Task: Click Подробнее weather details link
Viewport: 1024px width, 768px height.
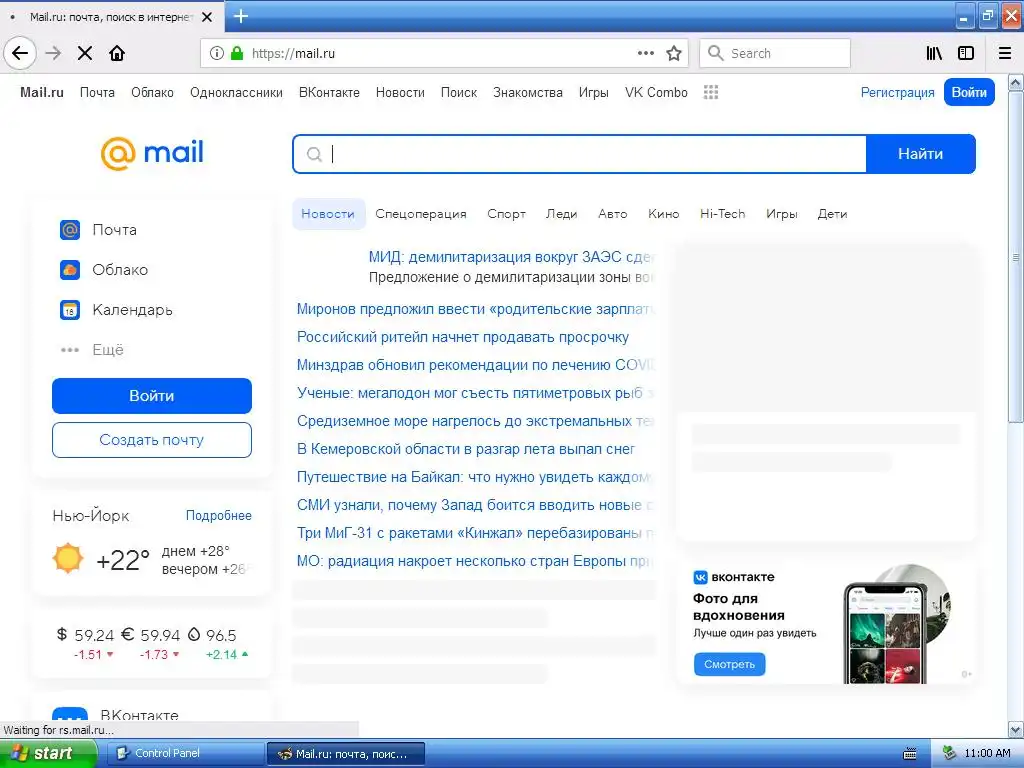Action: [218, 516]
